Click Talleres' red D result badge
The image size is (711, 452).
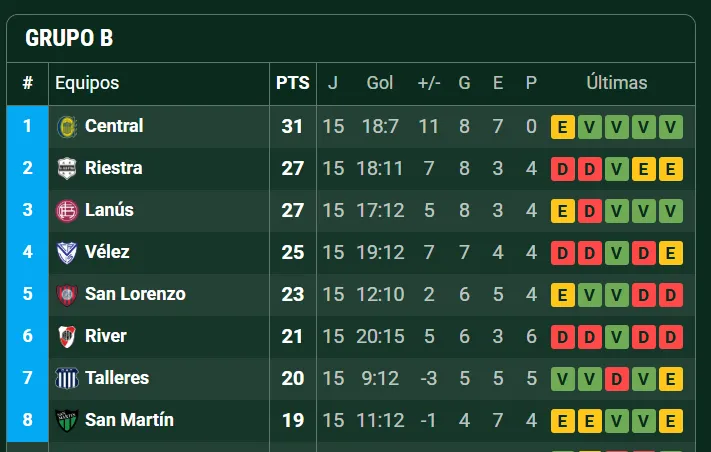pyautogui.click(x=617, y=379)
